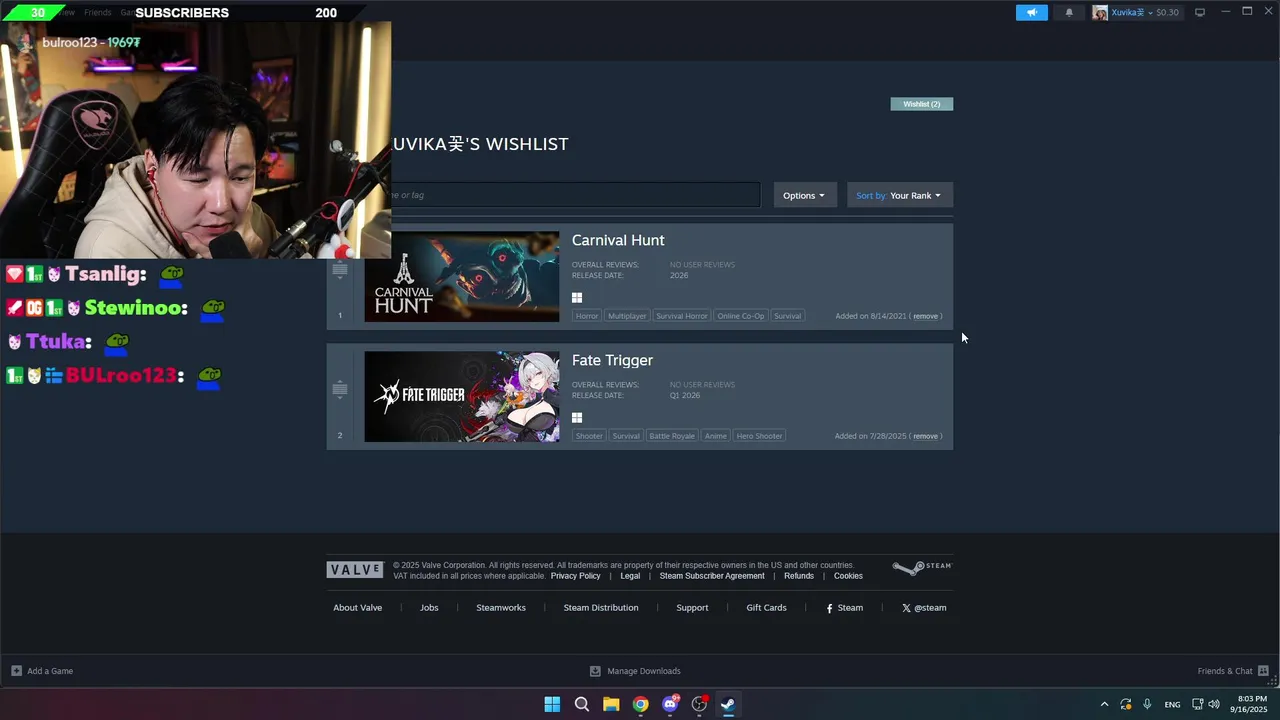Click Carnival Hunt rank number 1

click(340, 315)
